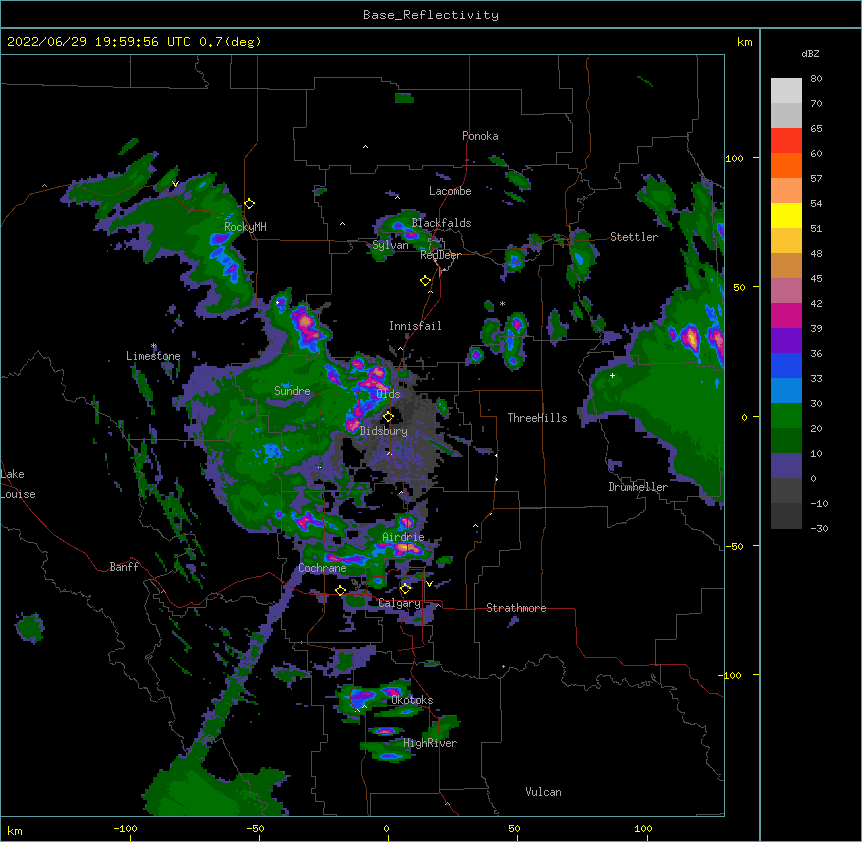Select the Stettler label
The image size is (862, 842).
pyautogui.click(x=634, y=237)
